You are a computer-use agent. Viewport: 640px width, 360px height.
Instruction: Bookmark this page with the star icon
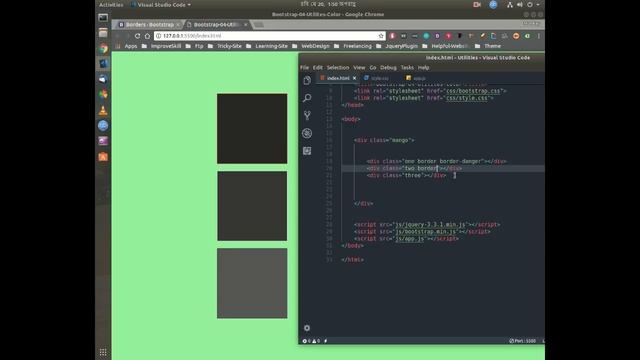(381, 36)
